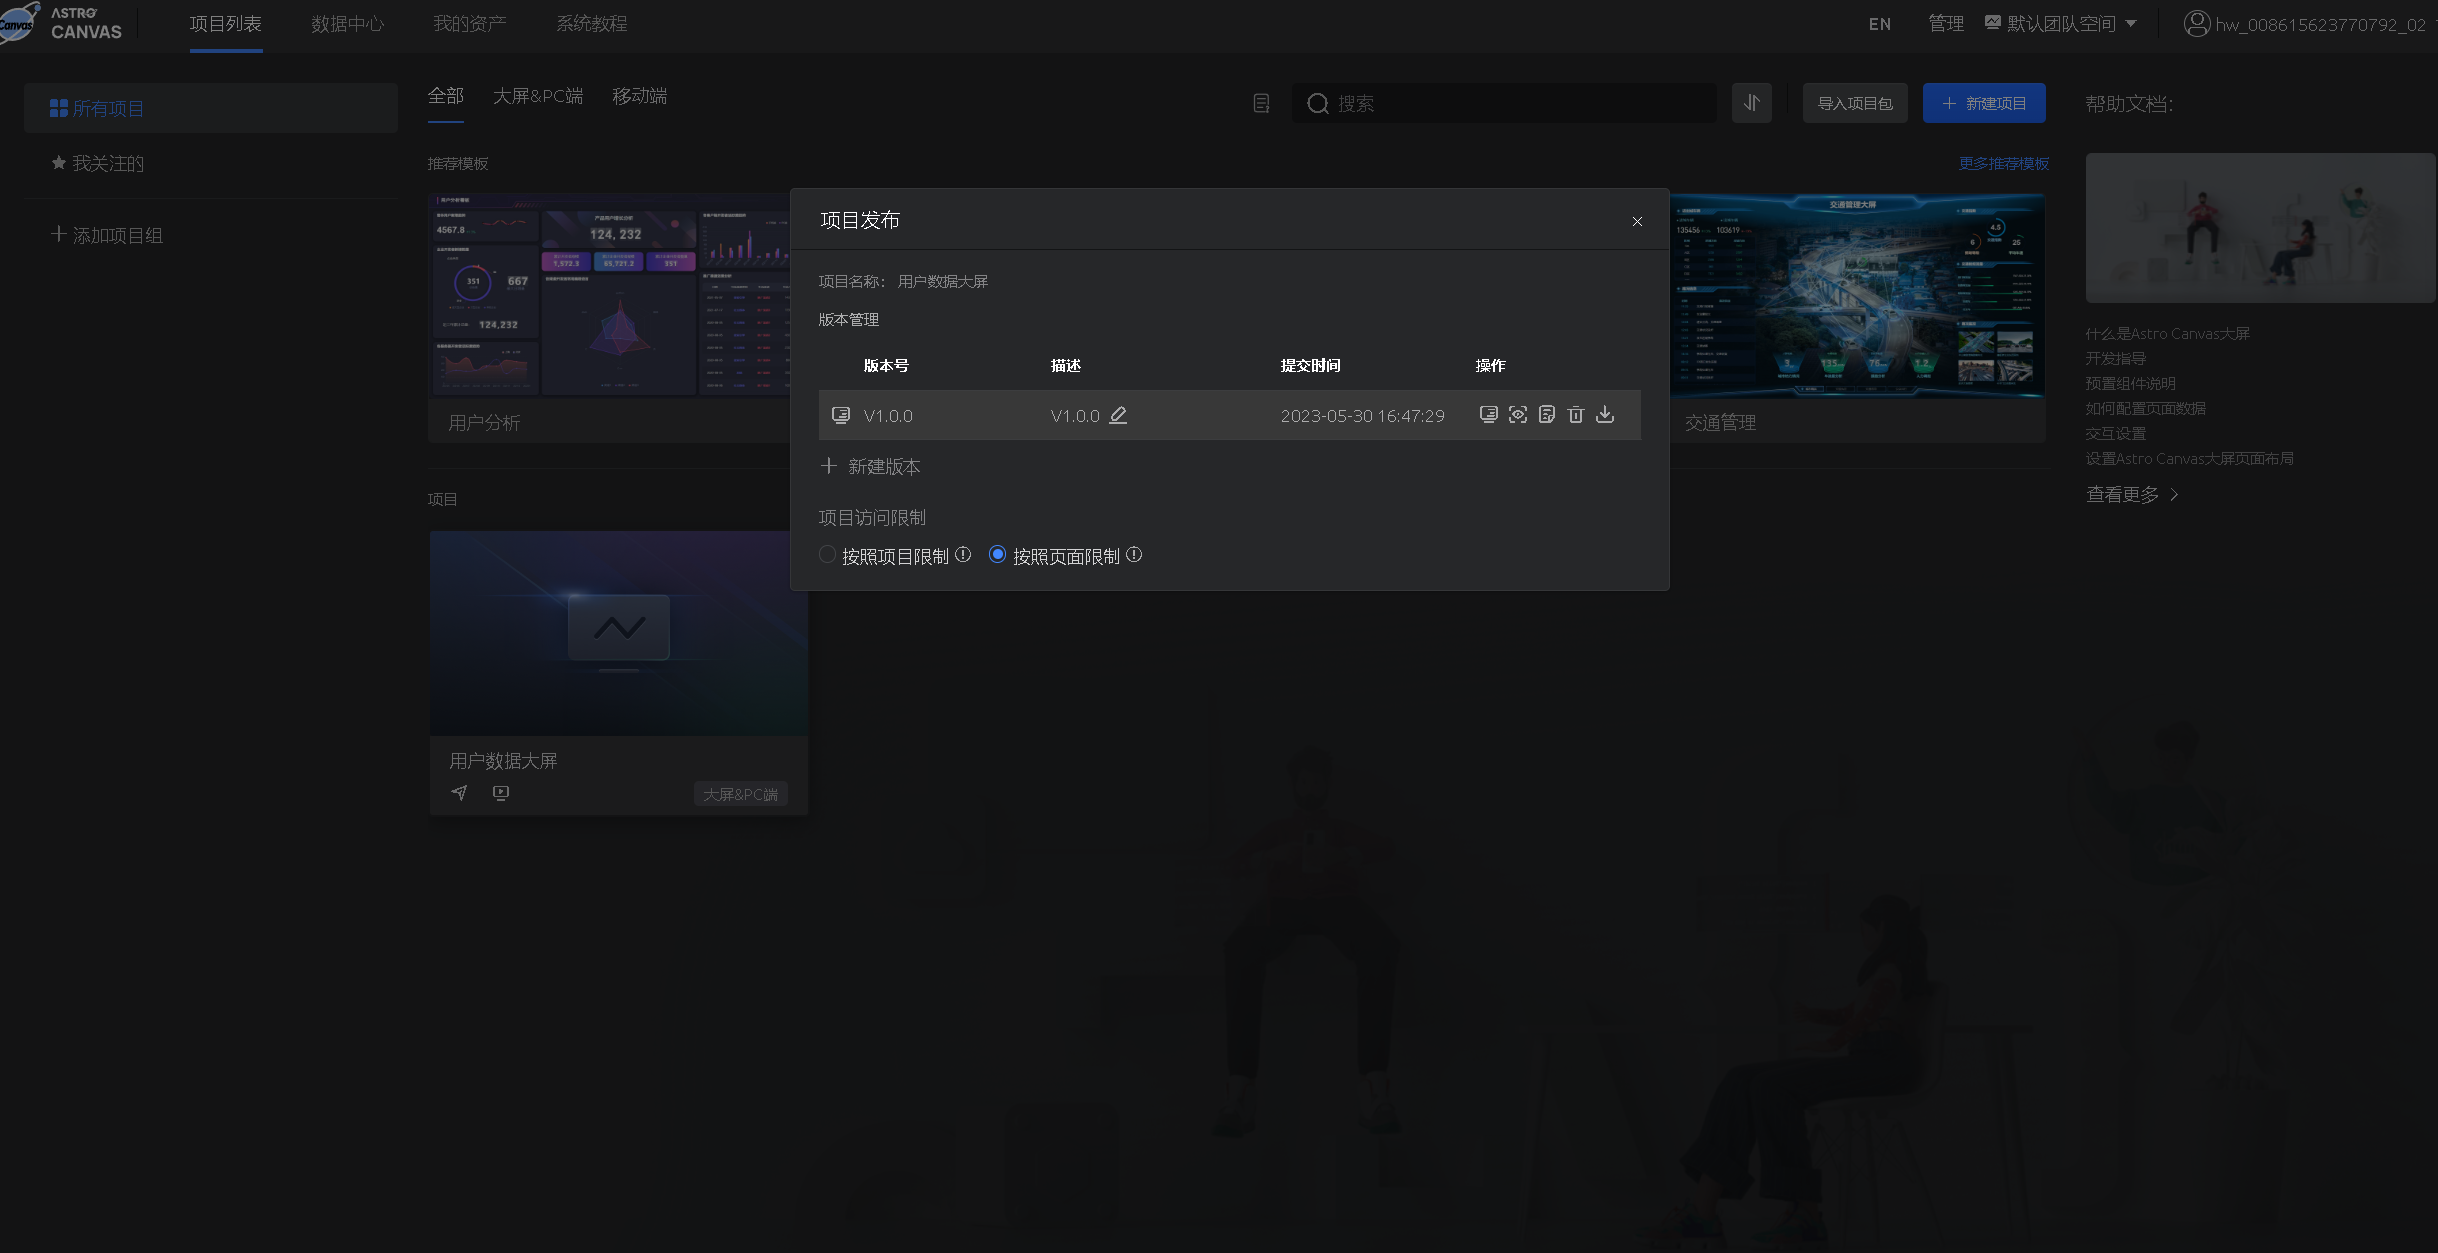This screenshot has width=2438, height=1253.
Task: Click the 新建项目 button
Action: (1983, 103)
